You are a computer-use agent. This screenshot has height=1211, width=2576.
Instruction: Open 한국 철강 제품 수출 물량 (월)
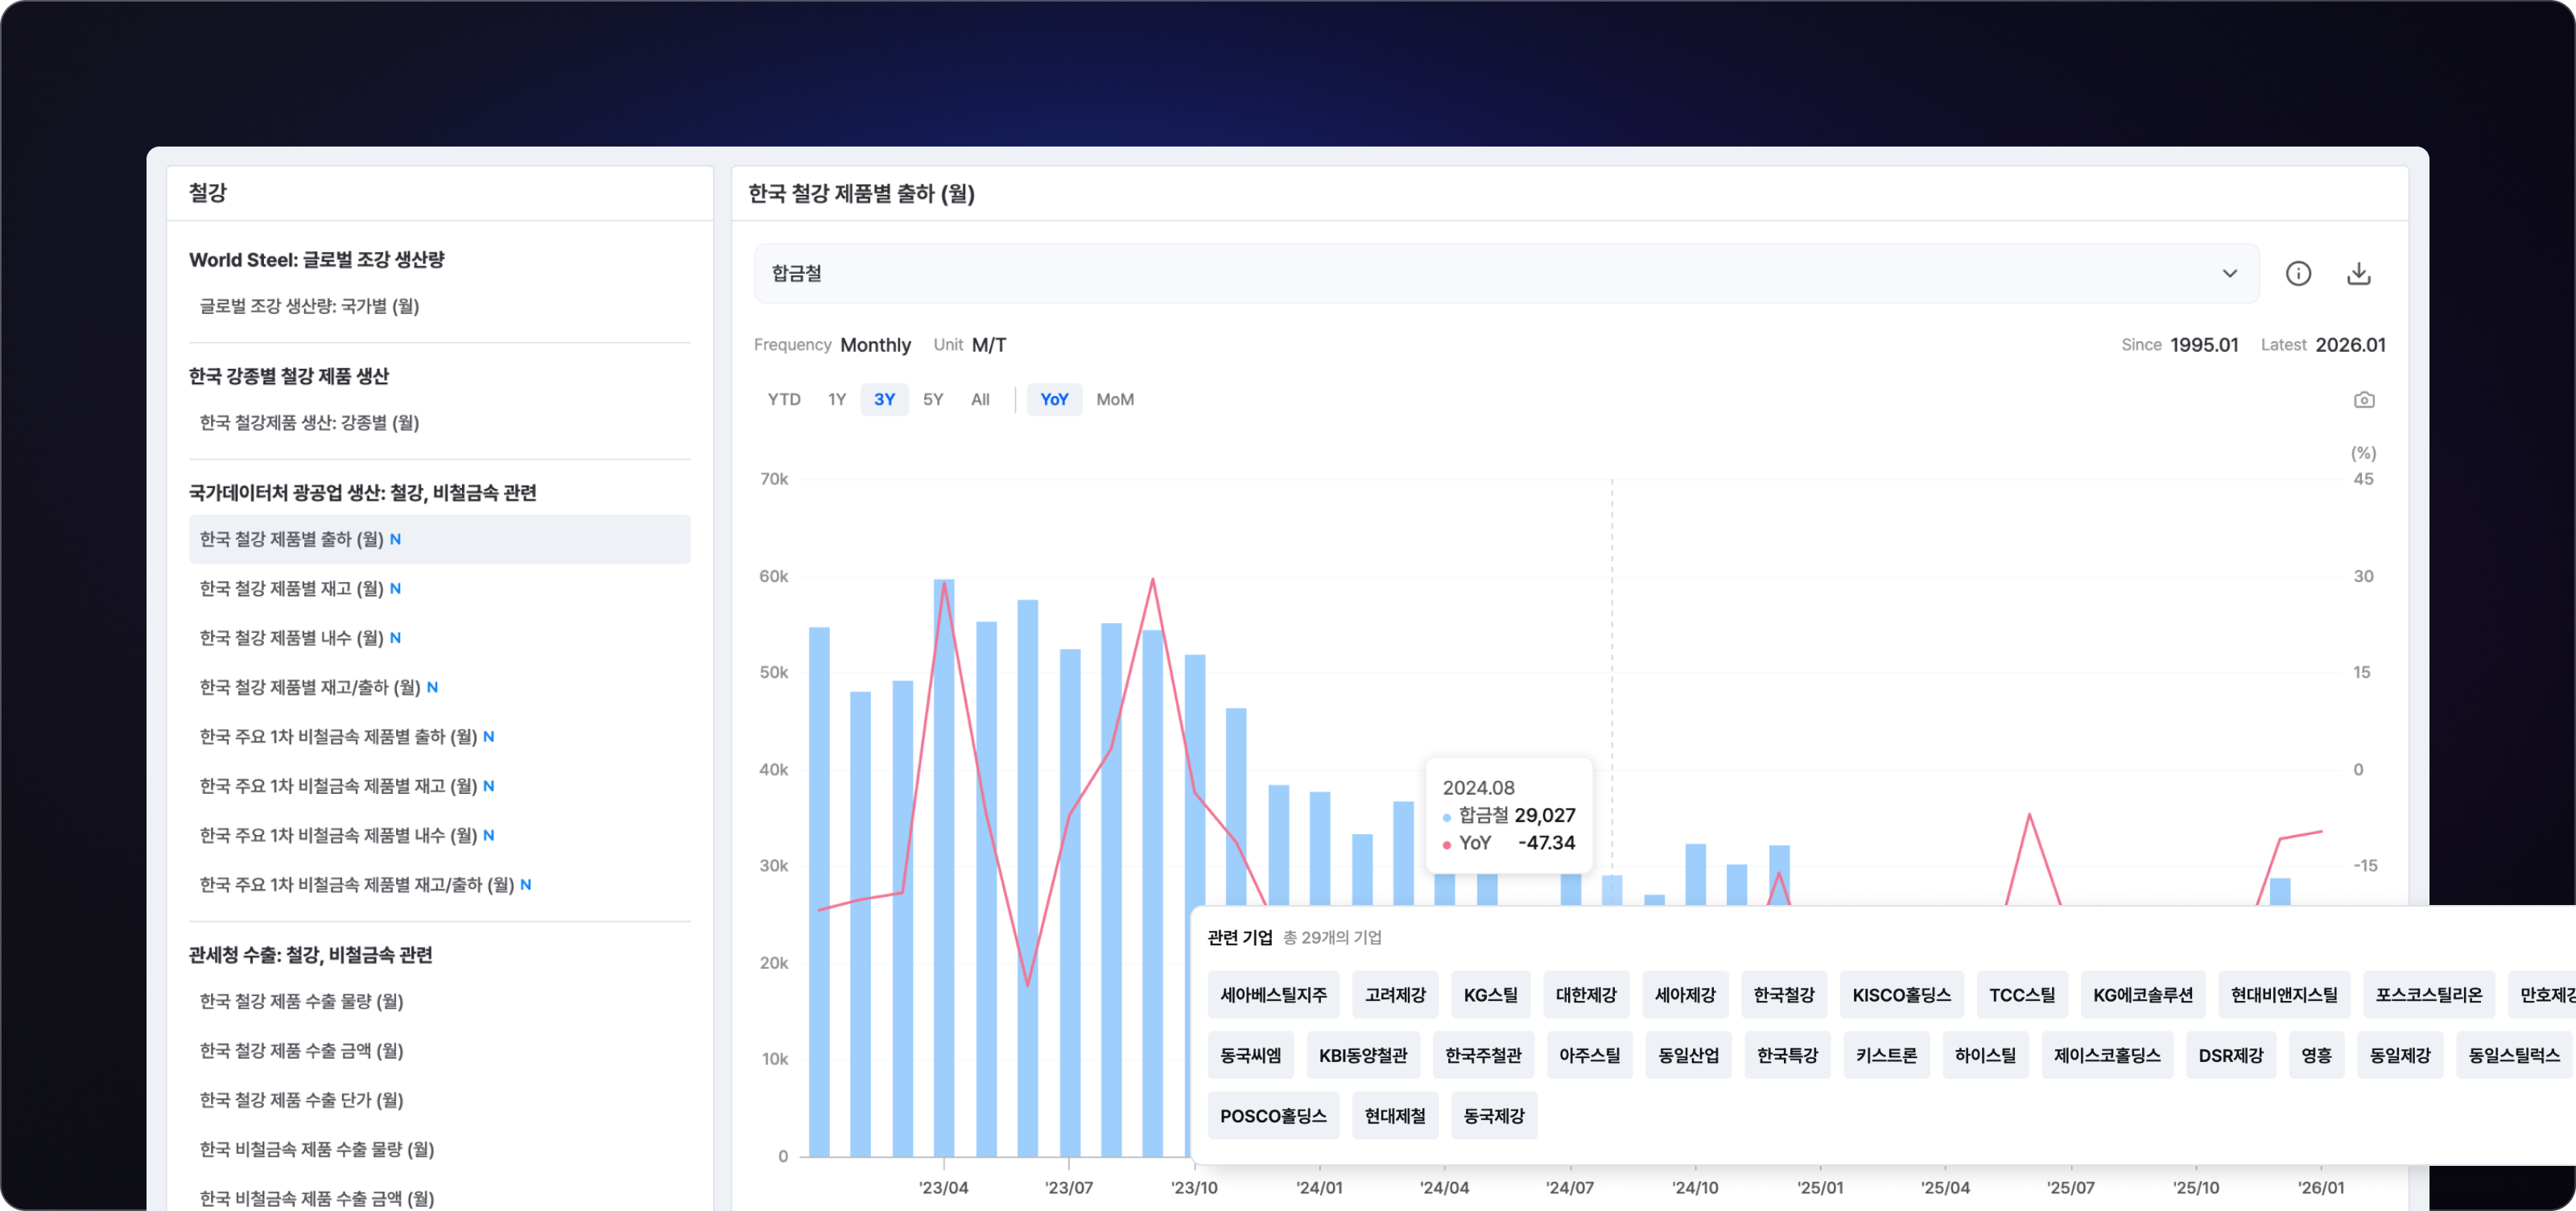[x=301, y=1001]
